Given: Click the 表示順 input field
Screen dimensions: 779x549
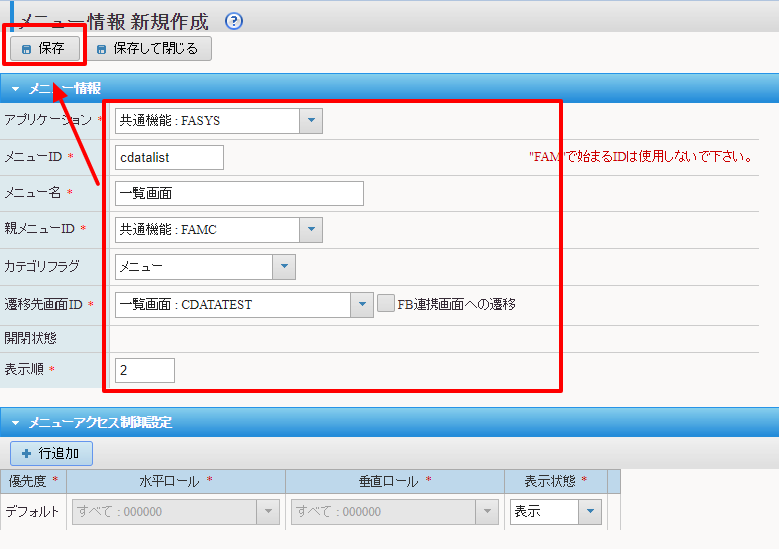Looking at the screenshot, I should (145, 370).
